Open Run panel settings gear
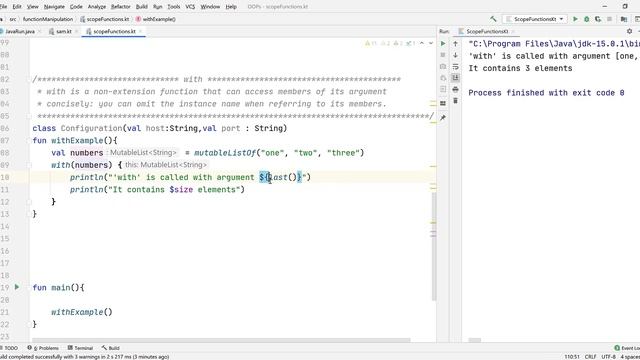640x360 pixels. 629,31
